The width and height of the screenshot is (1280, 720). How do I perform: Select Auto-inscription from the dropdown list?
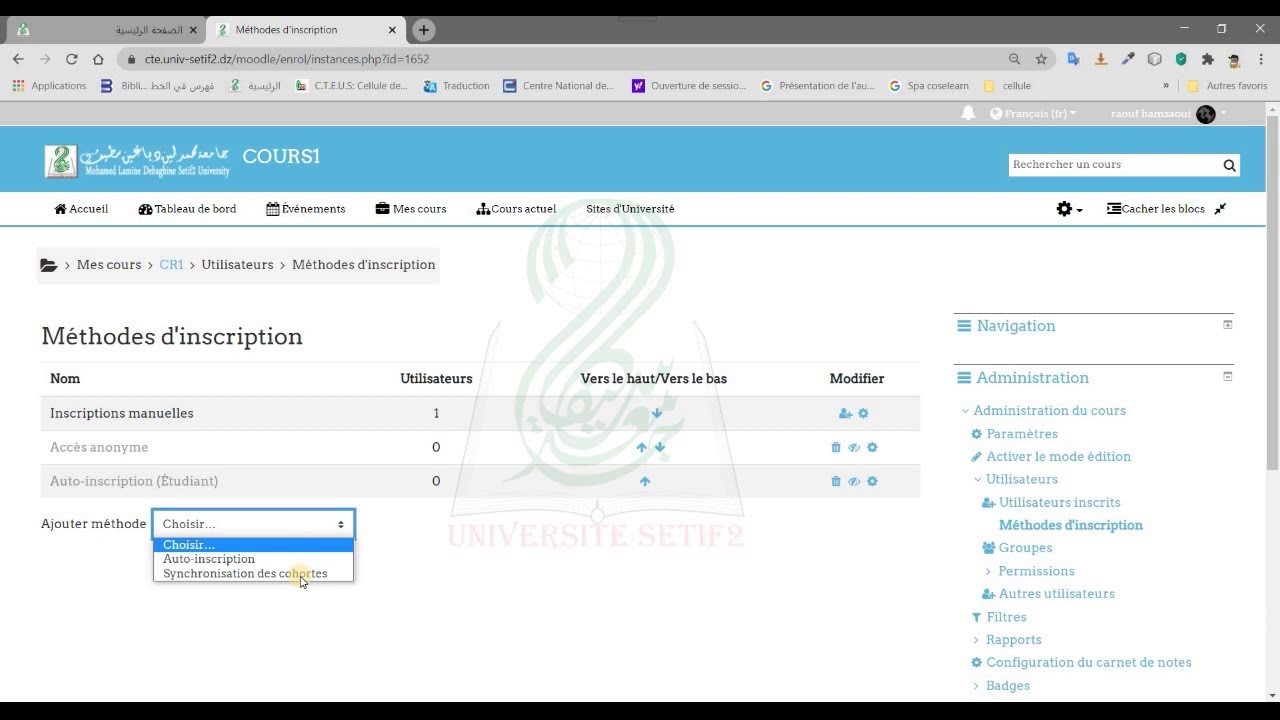[x=209, y=559]
